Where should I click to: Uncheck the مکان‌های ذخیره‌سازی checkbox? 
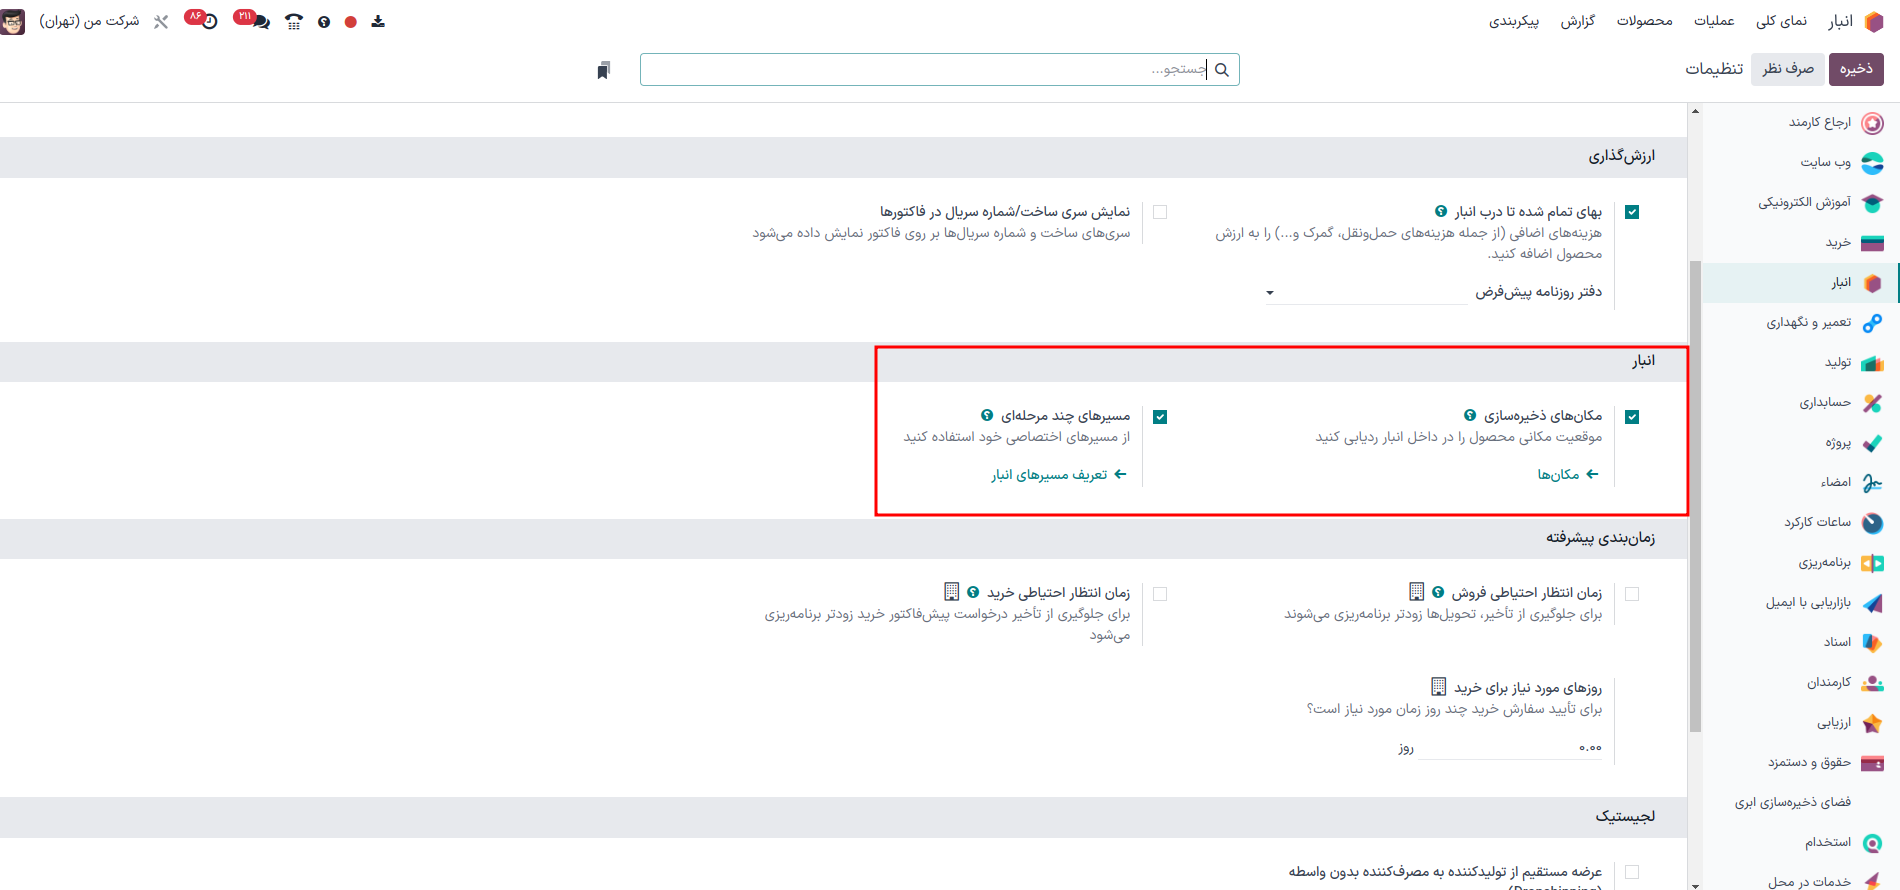(1632, 417)
